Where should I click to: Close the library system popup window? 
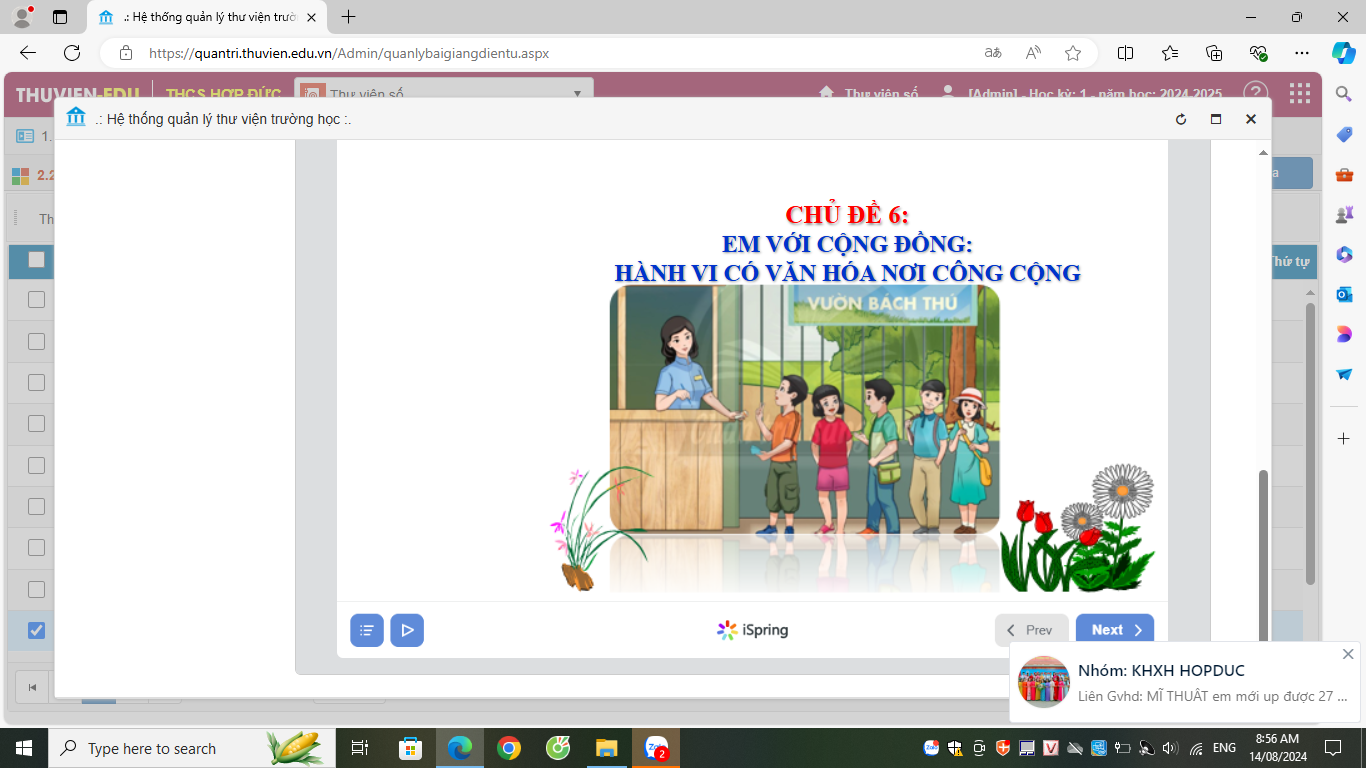pos(1250,119)
